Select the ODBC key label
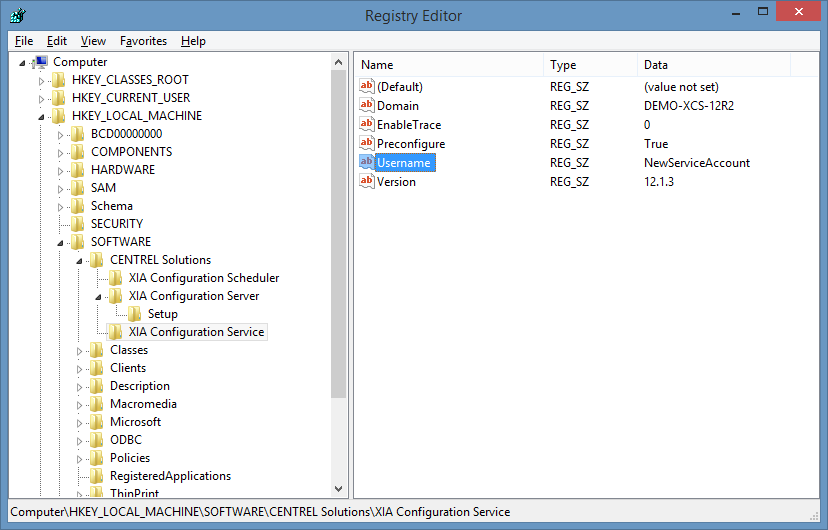 [x=126, y=440]
